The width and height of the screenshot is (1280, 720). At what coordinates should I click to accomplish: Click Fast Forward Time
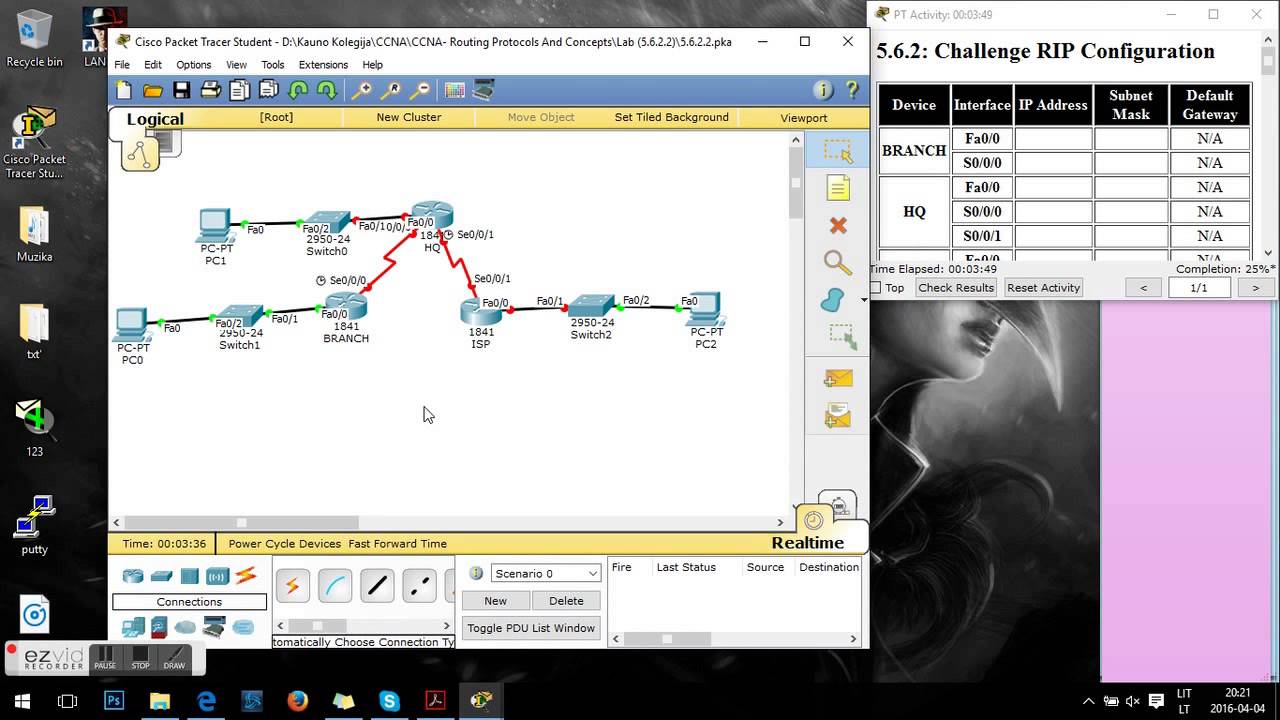[397, 544]
